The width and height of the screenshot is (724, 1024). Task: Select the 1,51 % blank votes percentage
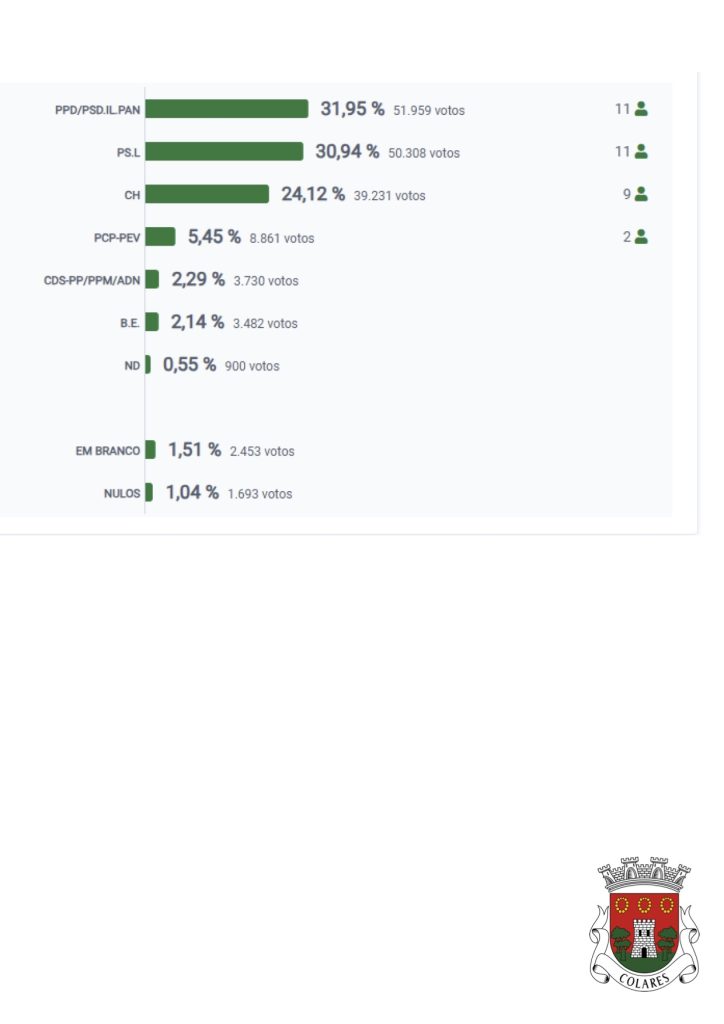[x=194, y=450]
